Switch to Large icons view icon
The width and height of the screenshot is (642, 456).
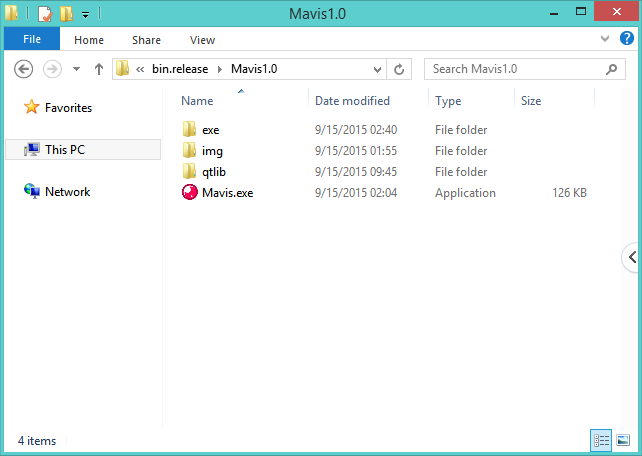point(623,440)
